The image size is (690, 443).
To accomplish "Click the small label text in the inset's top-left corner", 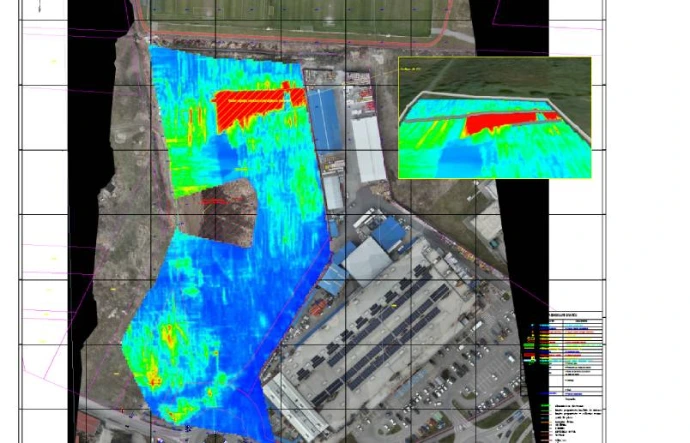I will pyautogui.click(x=414, y=70).
